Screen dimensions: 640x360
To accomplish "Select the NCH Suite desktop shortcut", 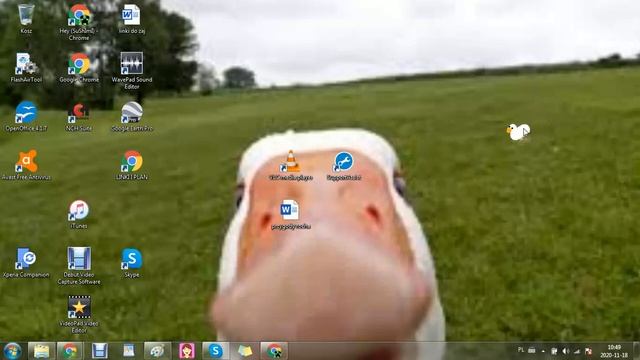I will pyautogui.click(x=79, y=116).
